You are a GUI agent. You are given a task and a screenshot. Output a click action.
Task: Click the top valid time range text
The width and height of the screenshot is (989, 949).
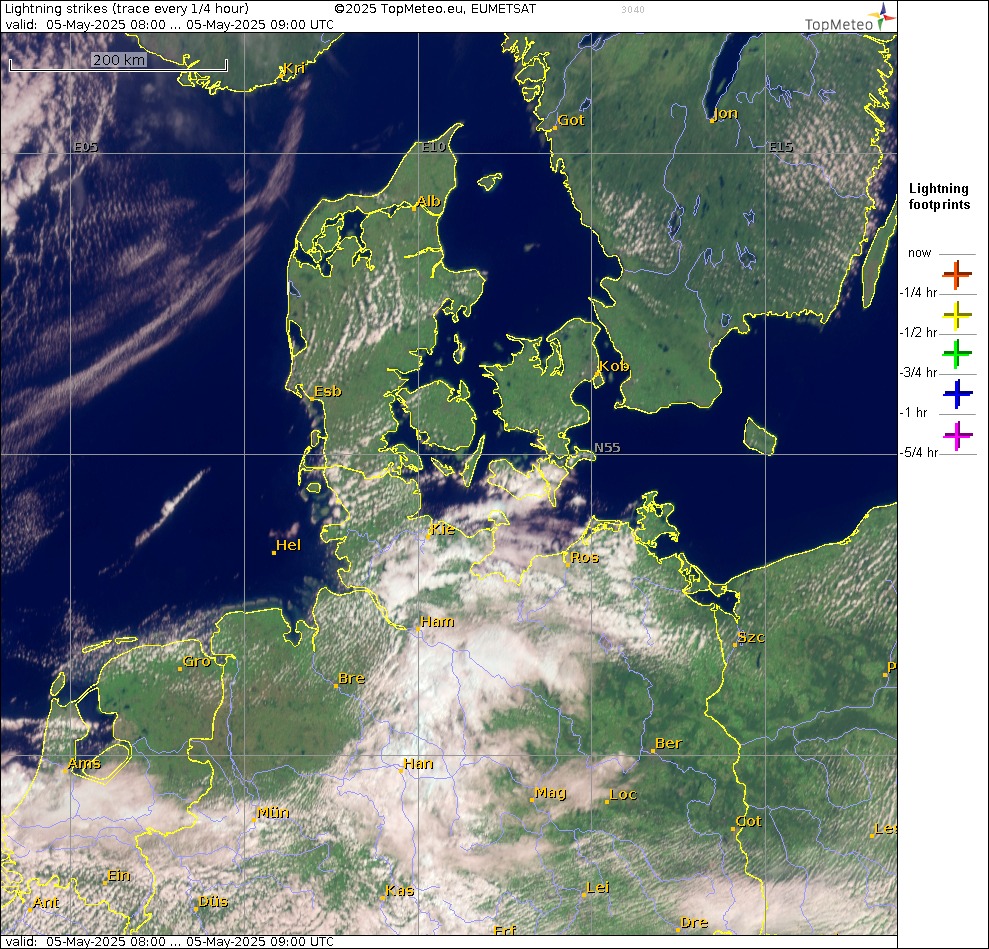[170, 25]
